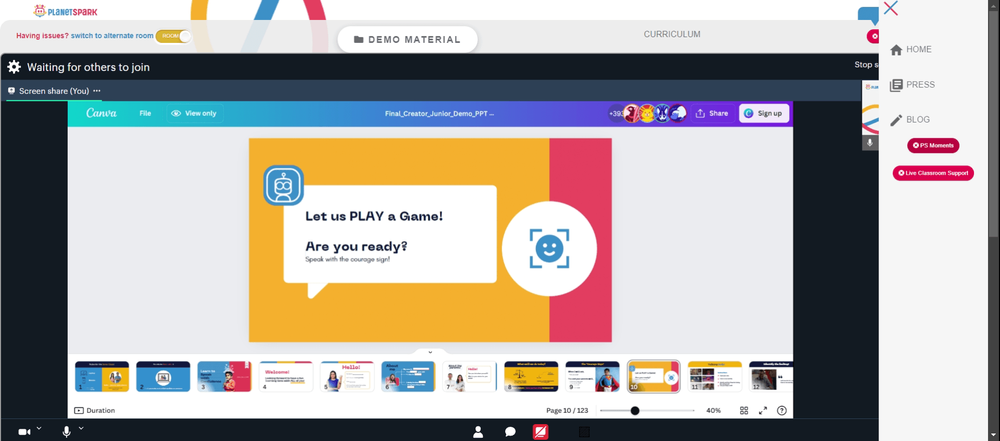
Task: Select slide thumbnail 9
Action: [592, 377]
